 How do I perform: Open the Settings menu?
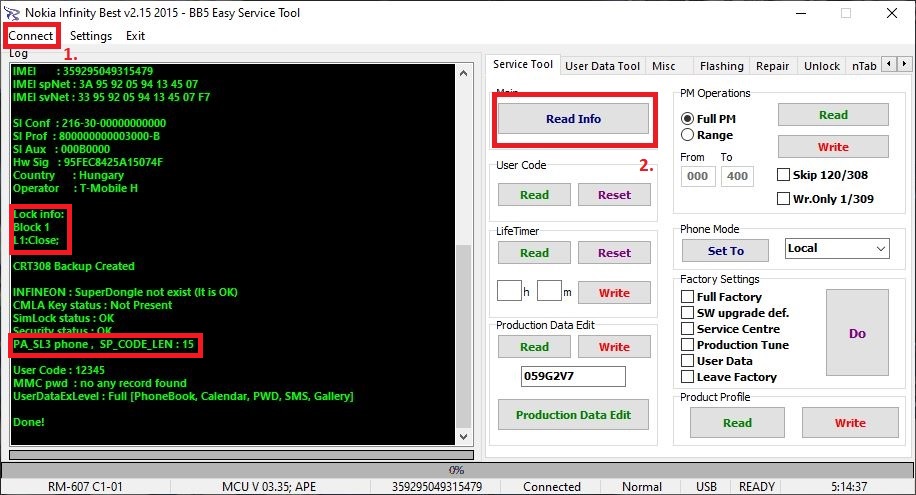[91, 36]
